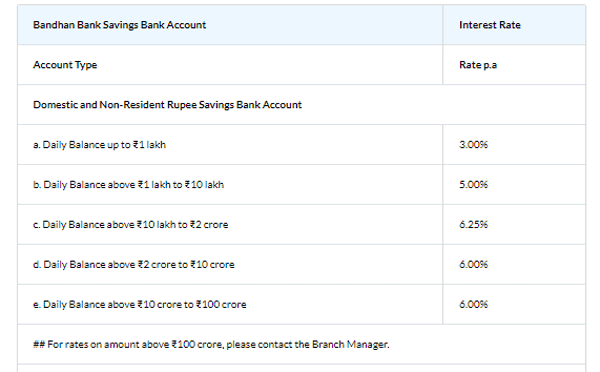
Task: Select the 6.25% rate value
Action: 473,224
